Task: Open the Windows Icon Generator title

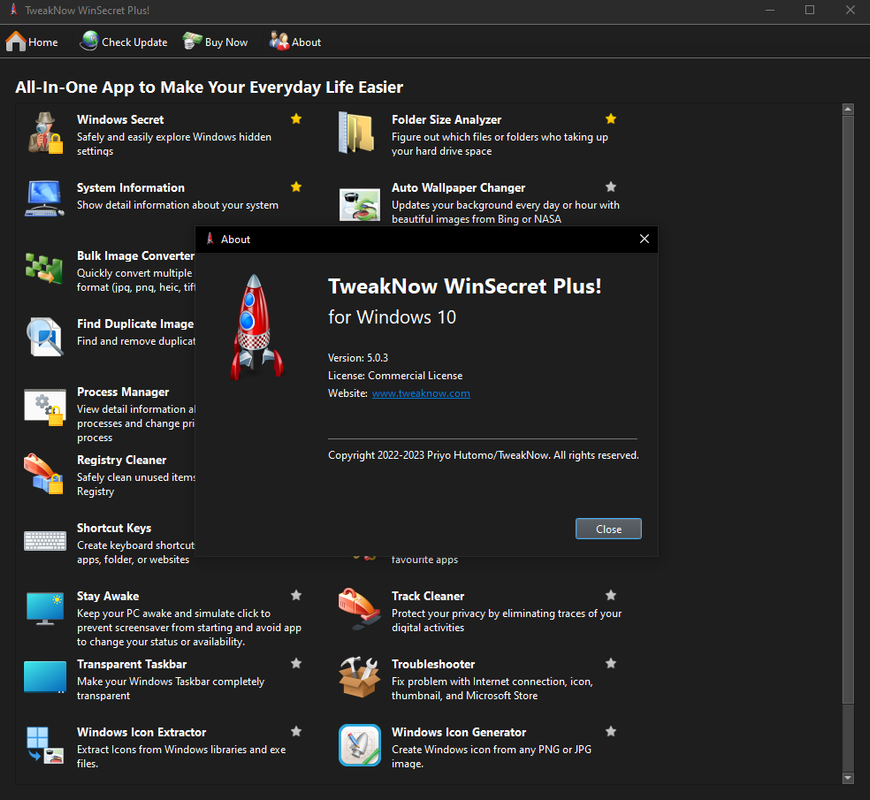Action: [459, 732]
